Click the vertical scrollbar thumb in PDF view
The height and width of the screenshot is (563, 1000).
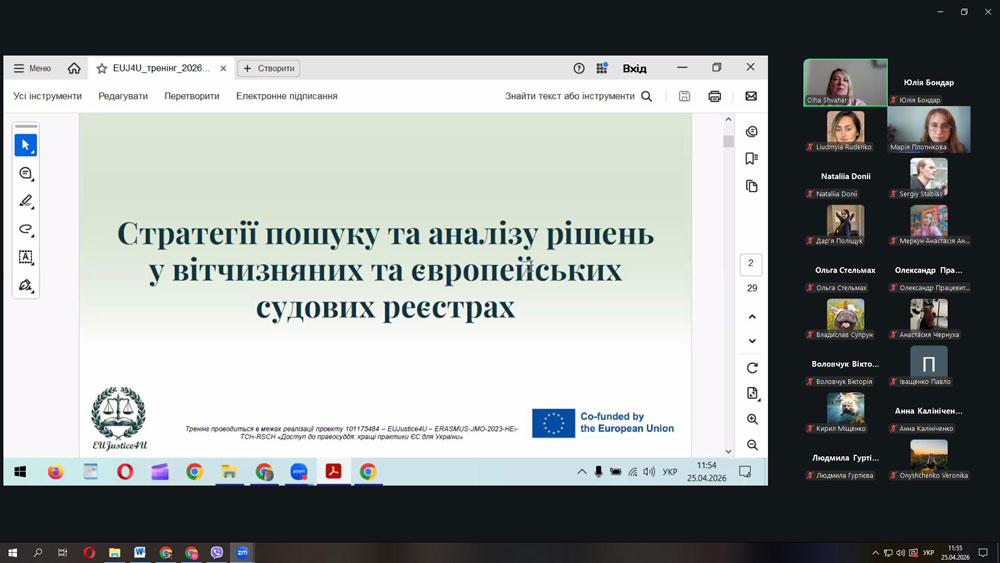coord(728,142)
